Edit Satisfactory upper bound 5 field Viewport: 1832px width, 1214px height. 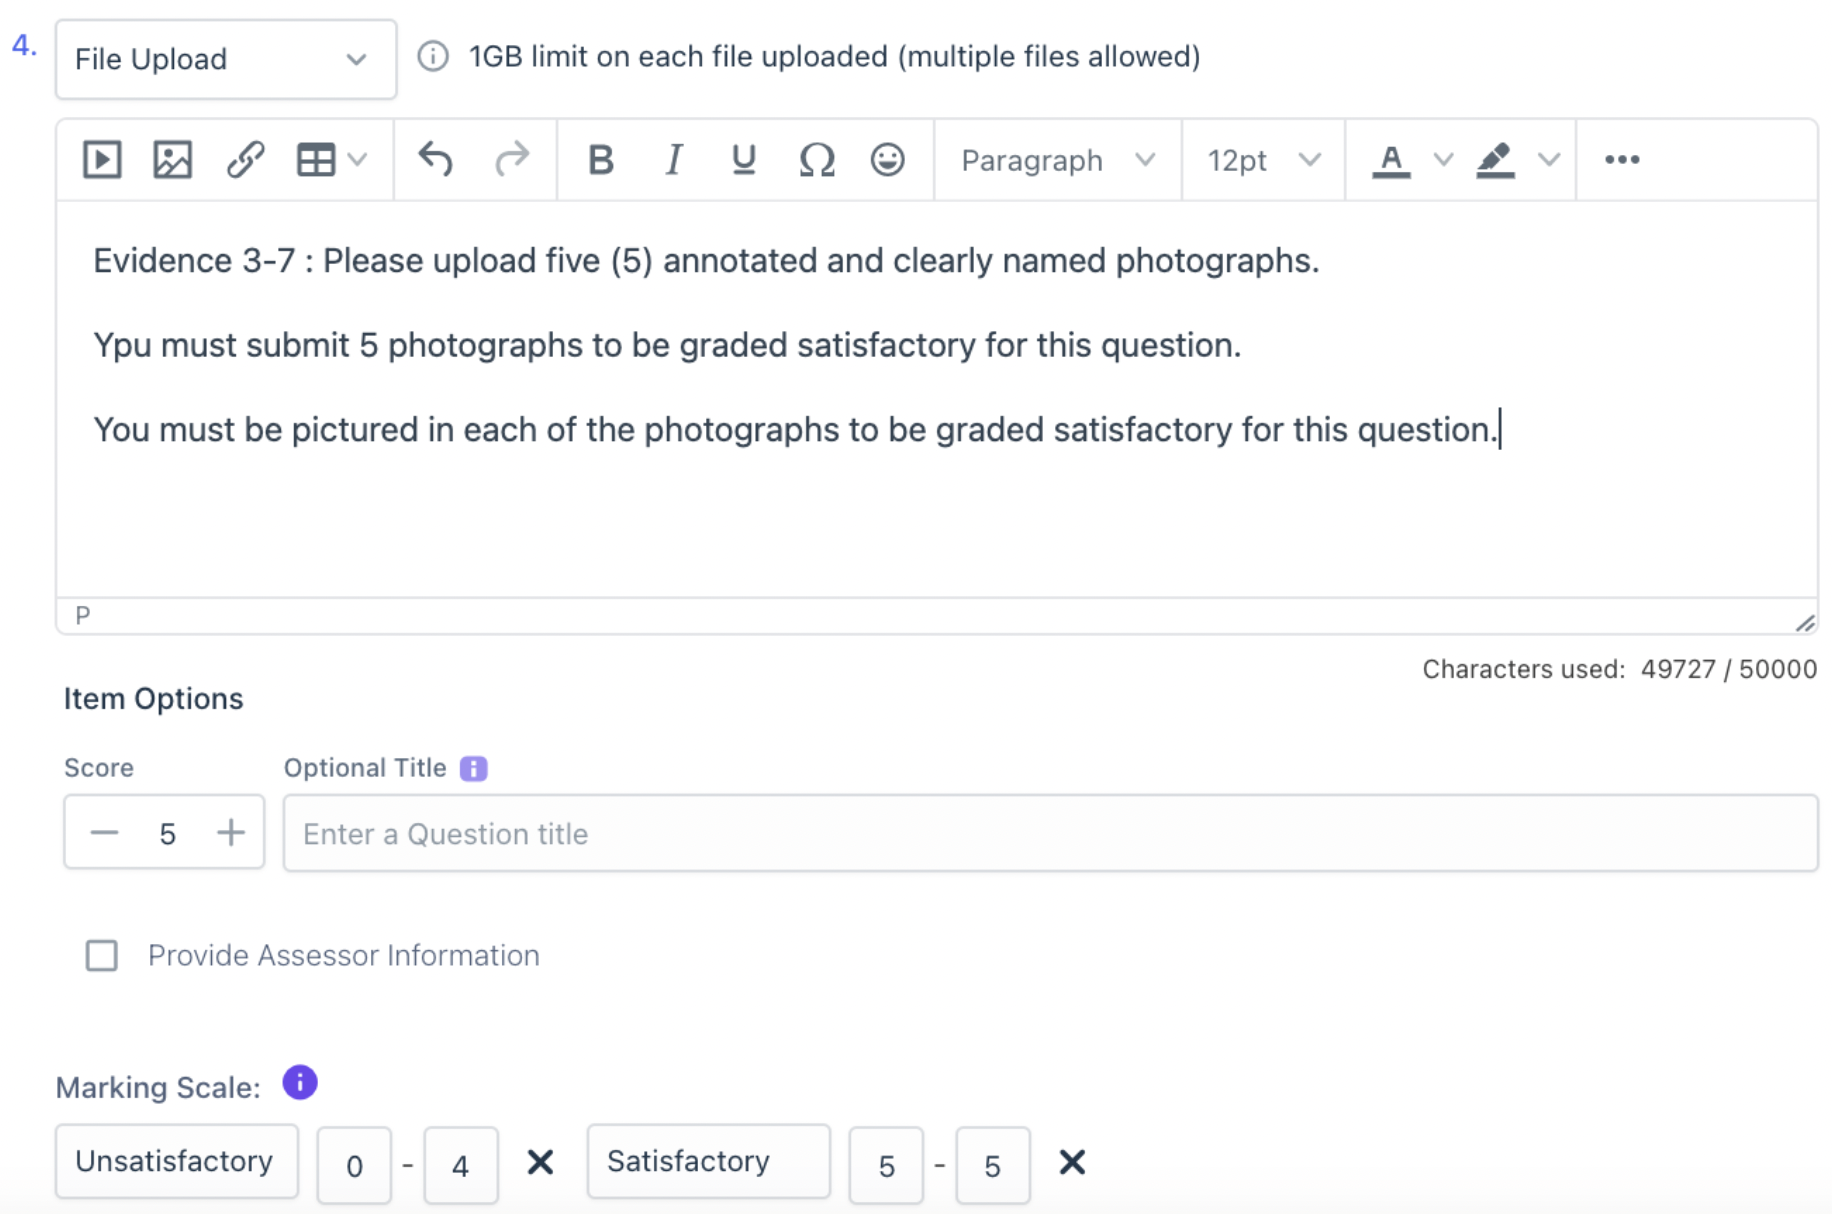coord(993,1165)
